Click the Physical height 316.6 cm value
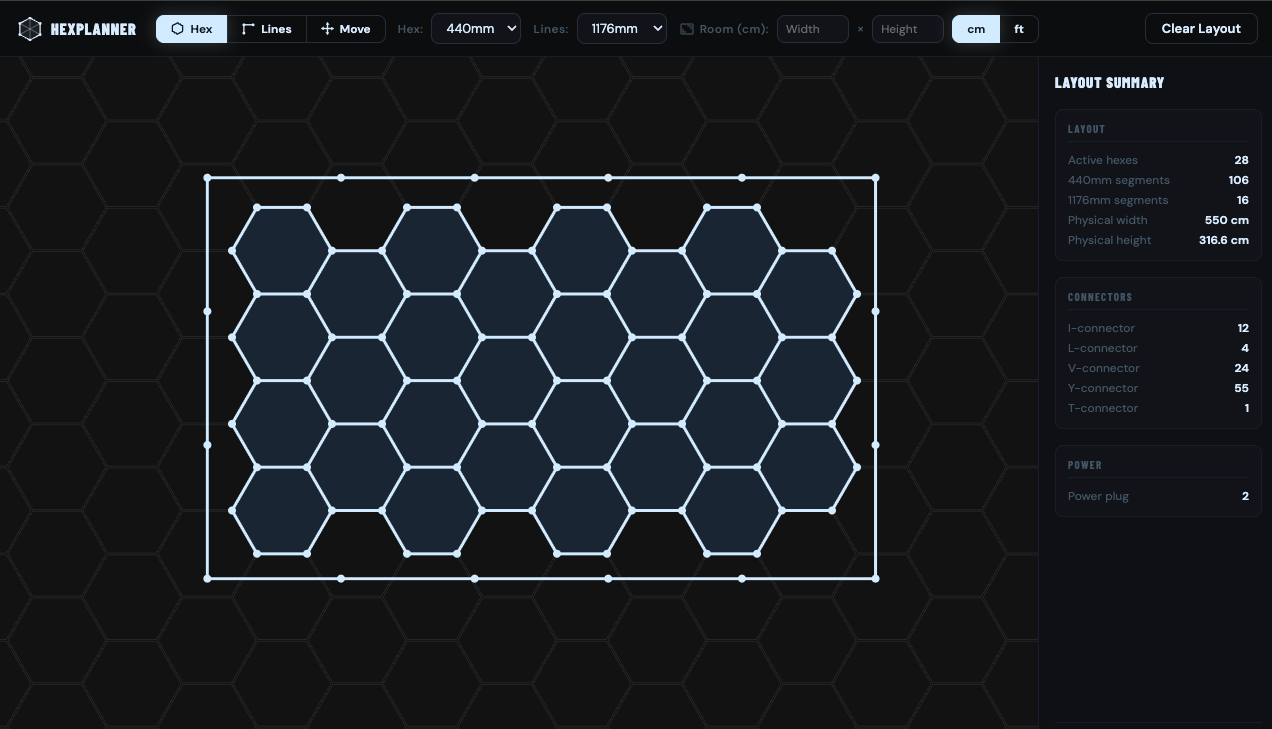Viewport: 1272px width, 729px height. click(x=1224, y=240)
